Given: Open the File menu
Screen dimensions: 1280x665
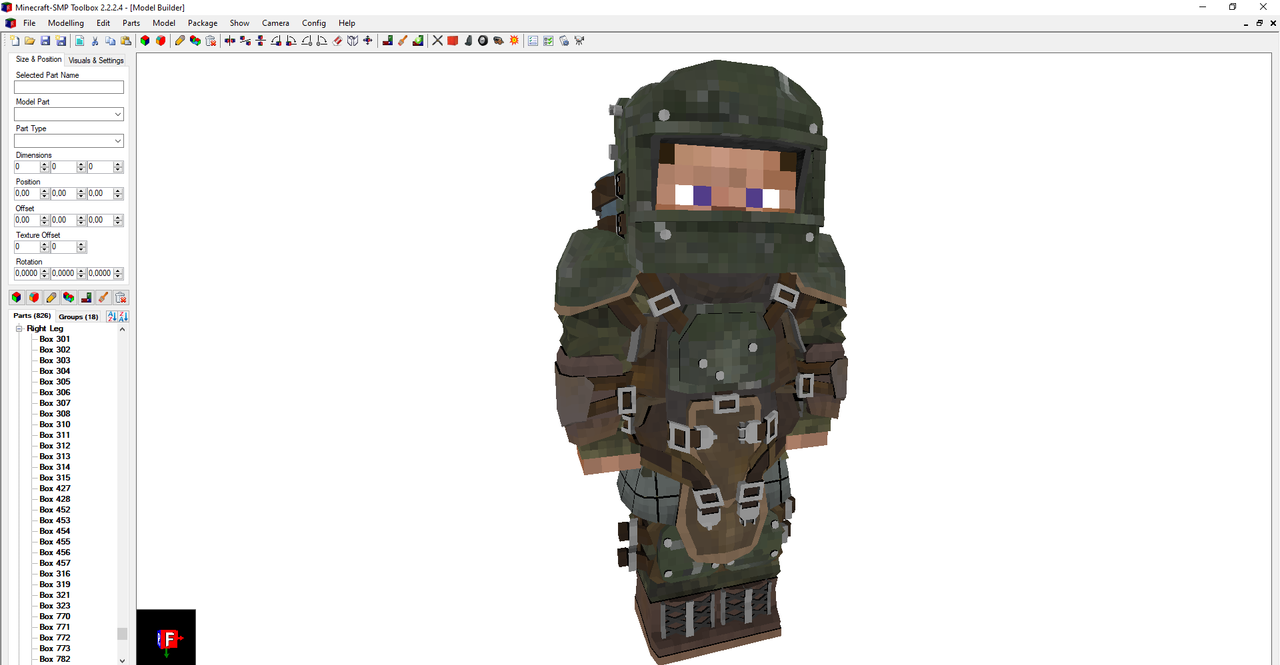Looking at the screenshot, I should (x=29, y=22).
